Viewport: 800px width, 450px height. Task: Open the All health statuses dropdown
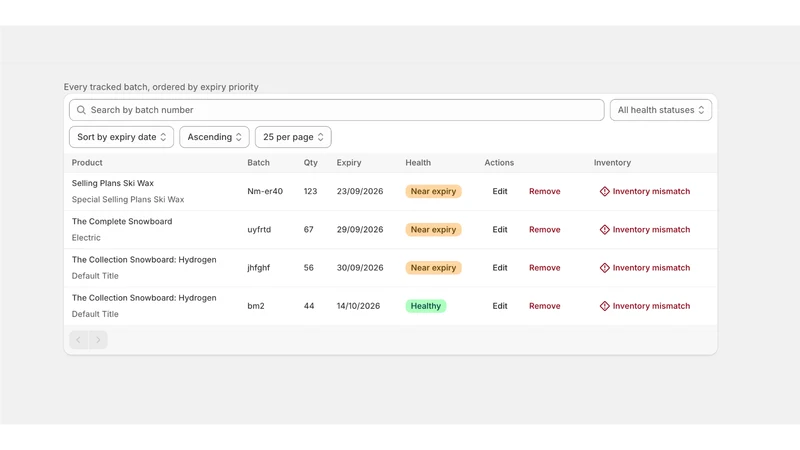[661, 110]
